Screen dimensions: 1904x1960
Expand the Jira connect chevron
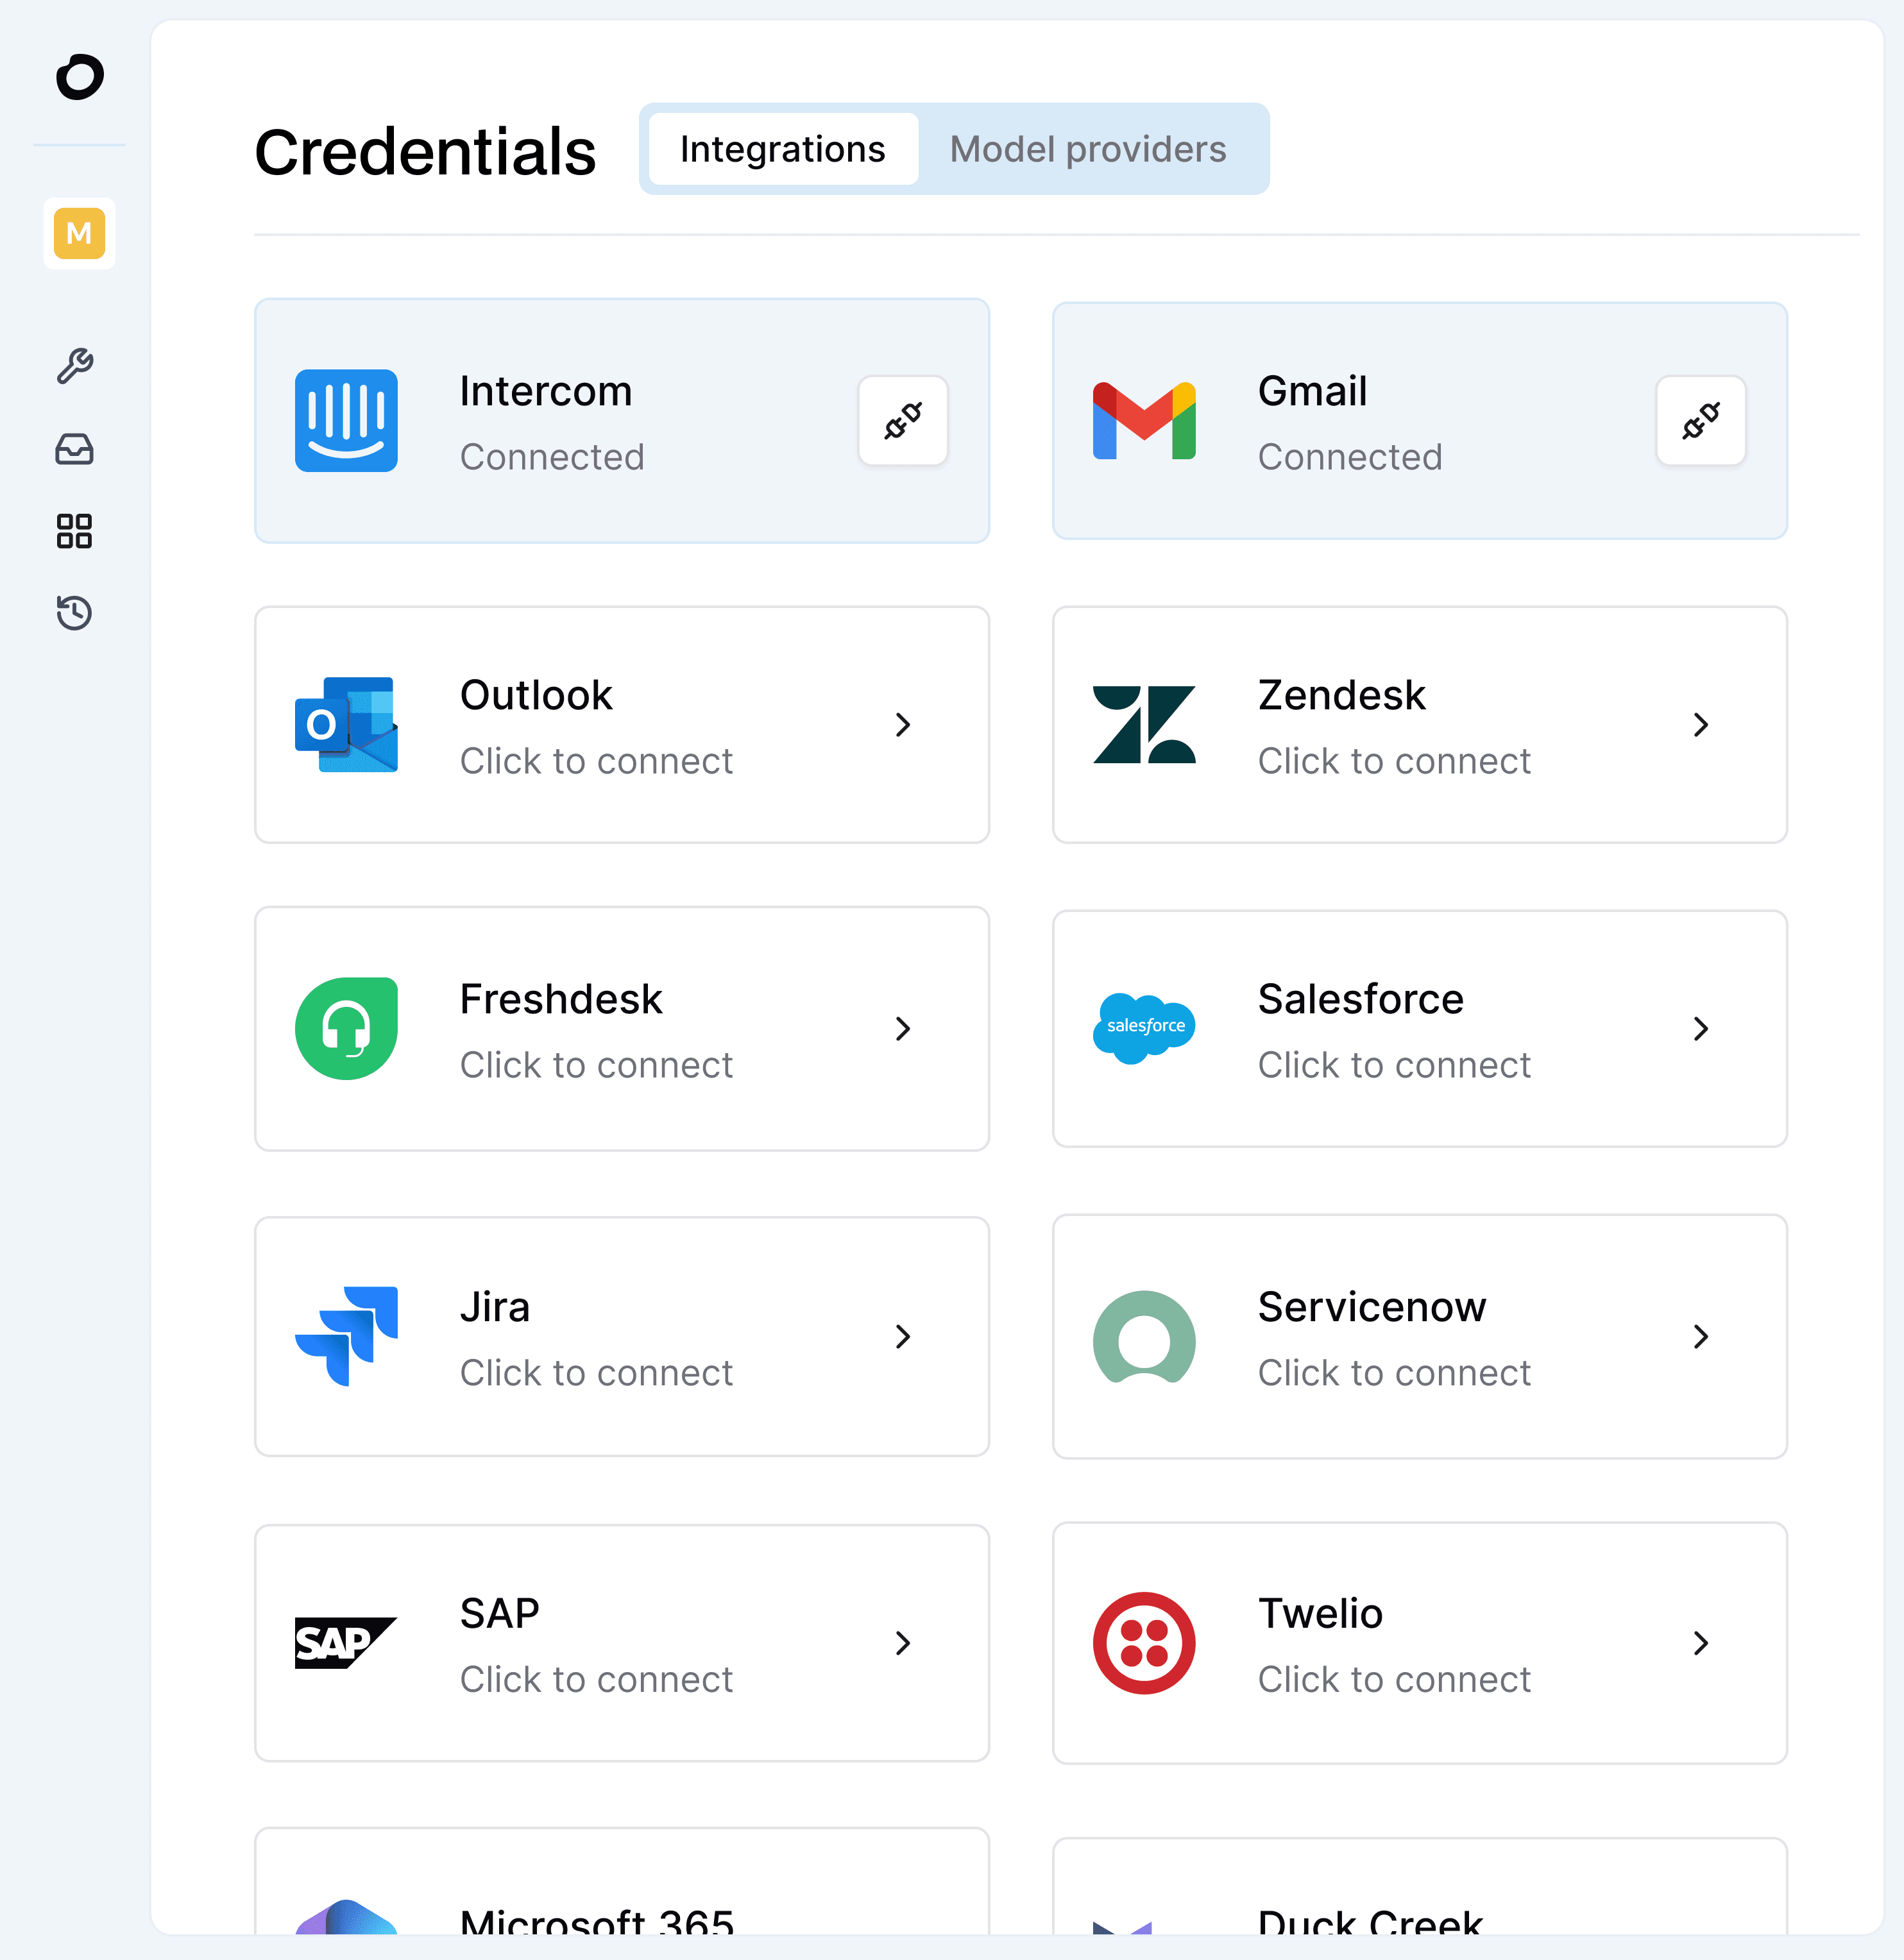point(902,1337)
